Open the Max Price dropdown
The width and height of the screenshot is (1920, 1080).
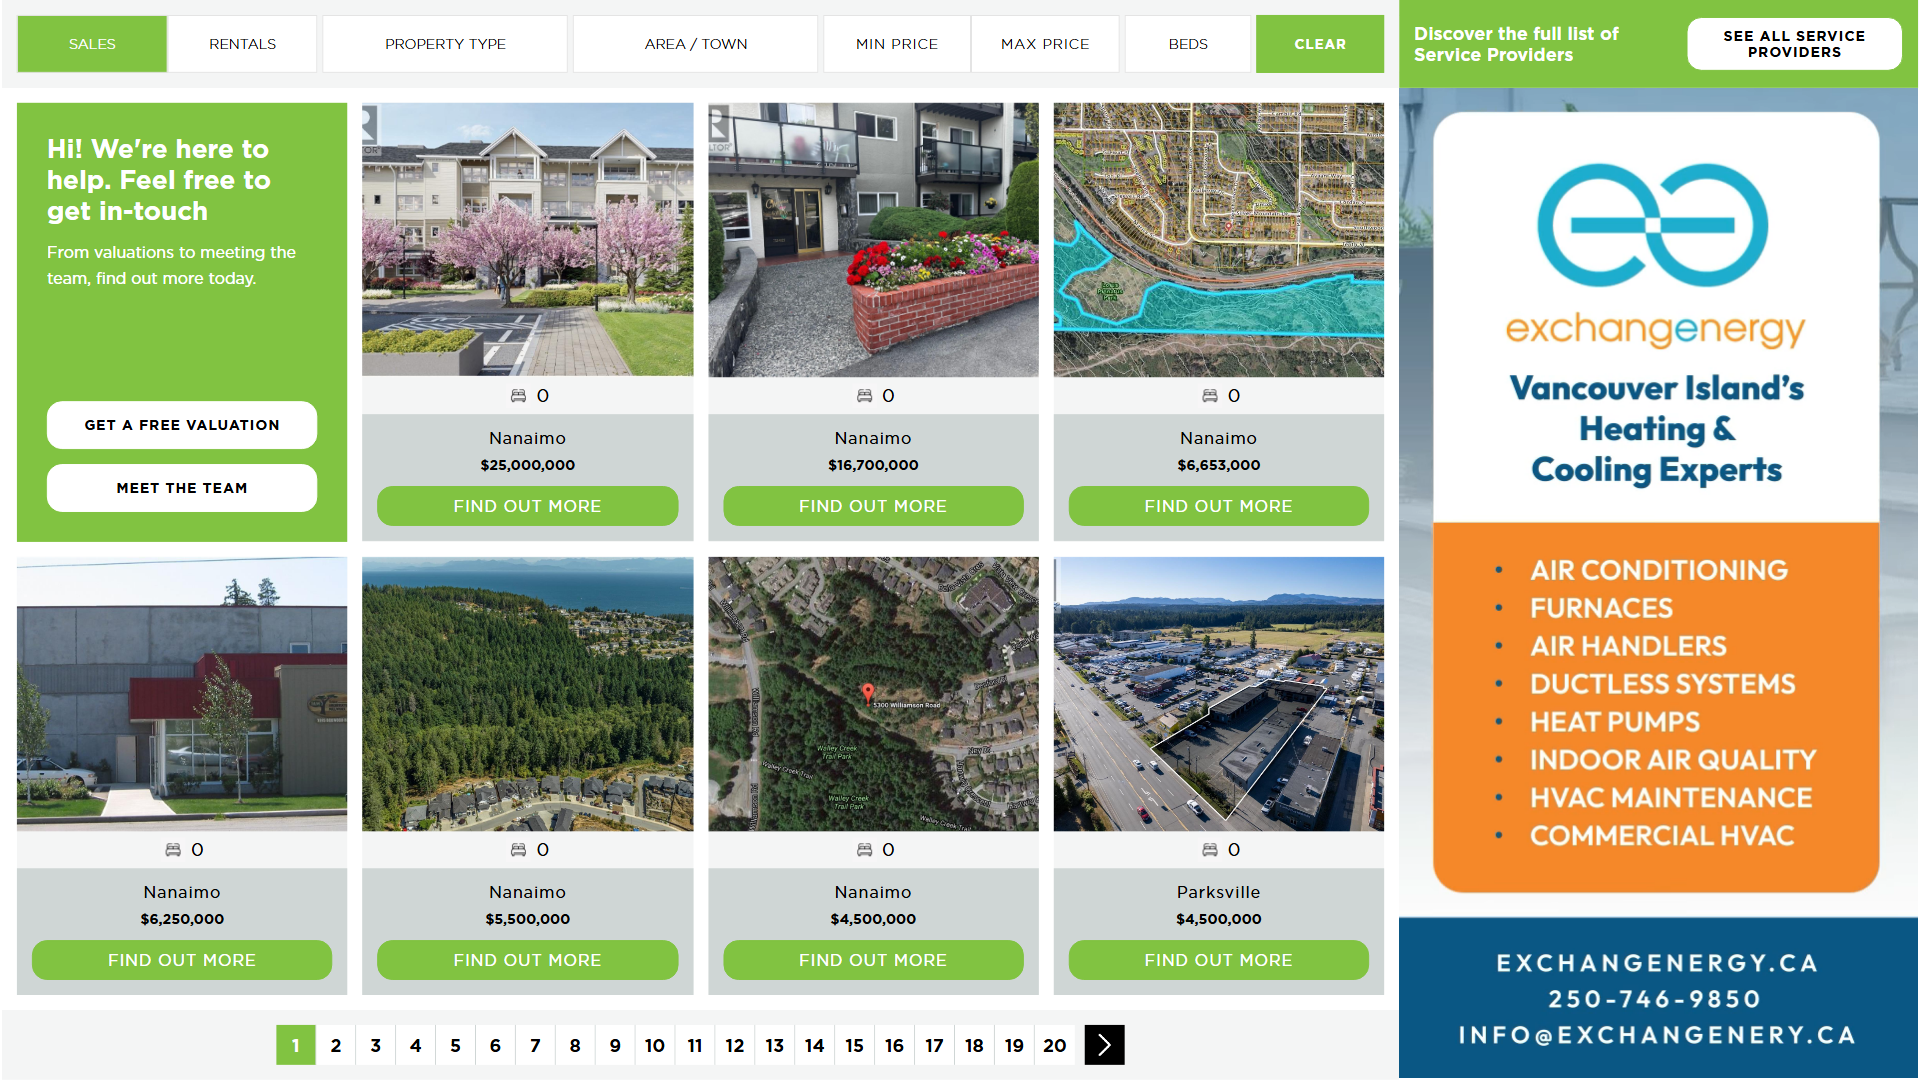click(1044, 44)
